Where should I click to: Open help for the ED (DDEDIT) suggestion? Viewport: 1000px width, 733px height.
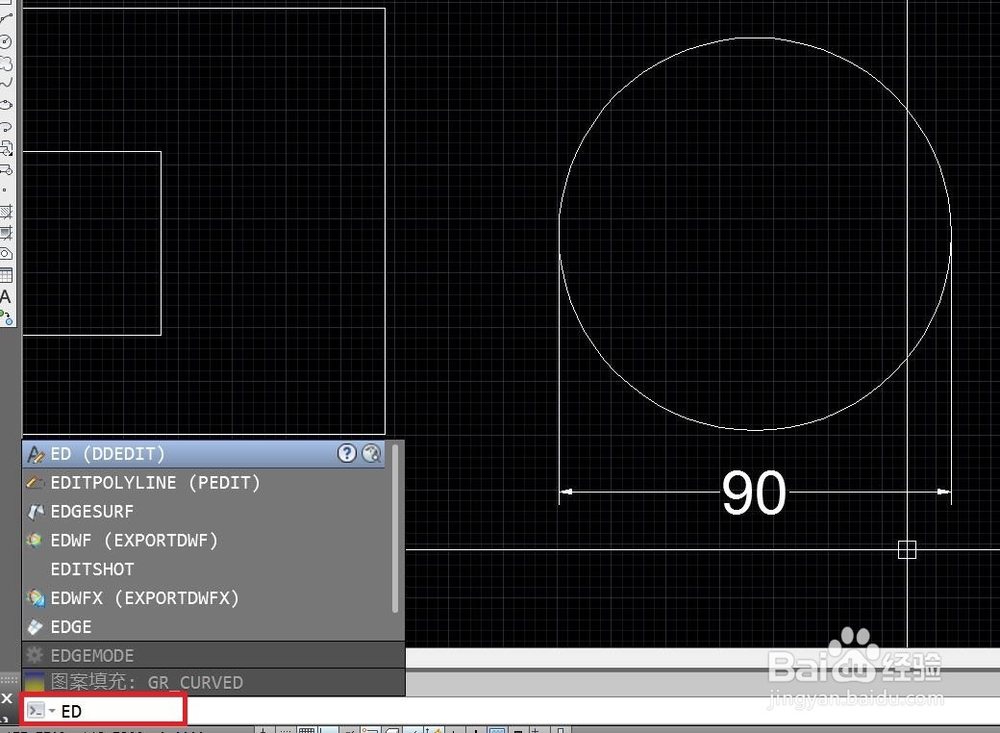pos(347,454)
